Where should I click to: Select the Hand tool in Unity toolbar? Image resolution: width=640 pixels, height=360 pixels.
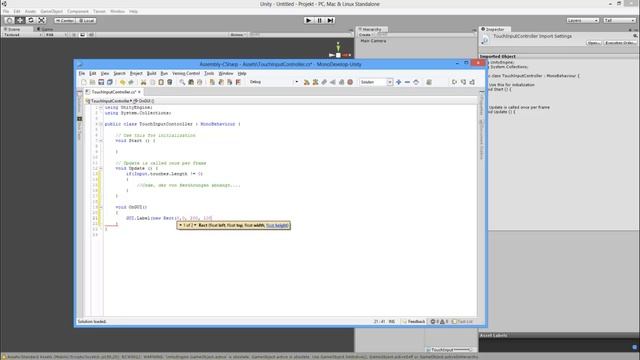click(x=9, y=20)
